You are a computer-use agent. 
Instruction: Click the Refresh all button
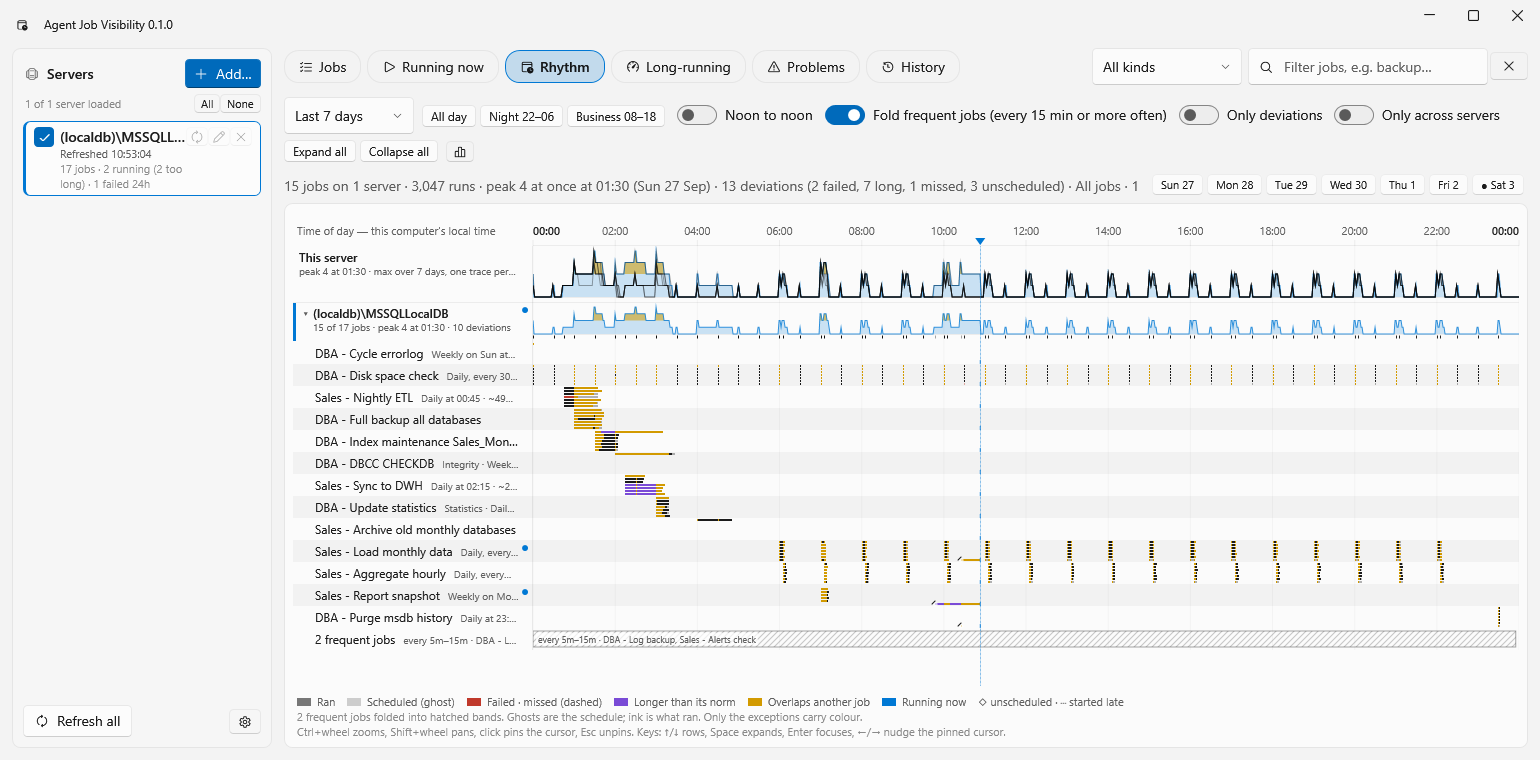point(78,721)
